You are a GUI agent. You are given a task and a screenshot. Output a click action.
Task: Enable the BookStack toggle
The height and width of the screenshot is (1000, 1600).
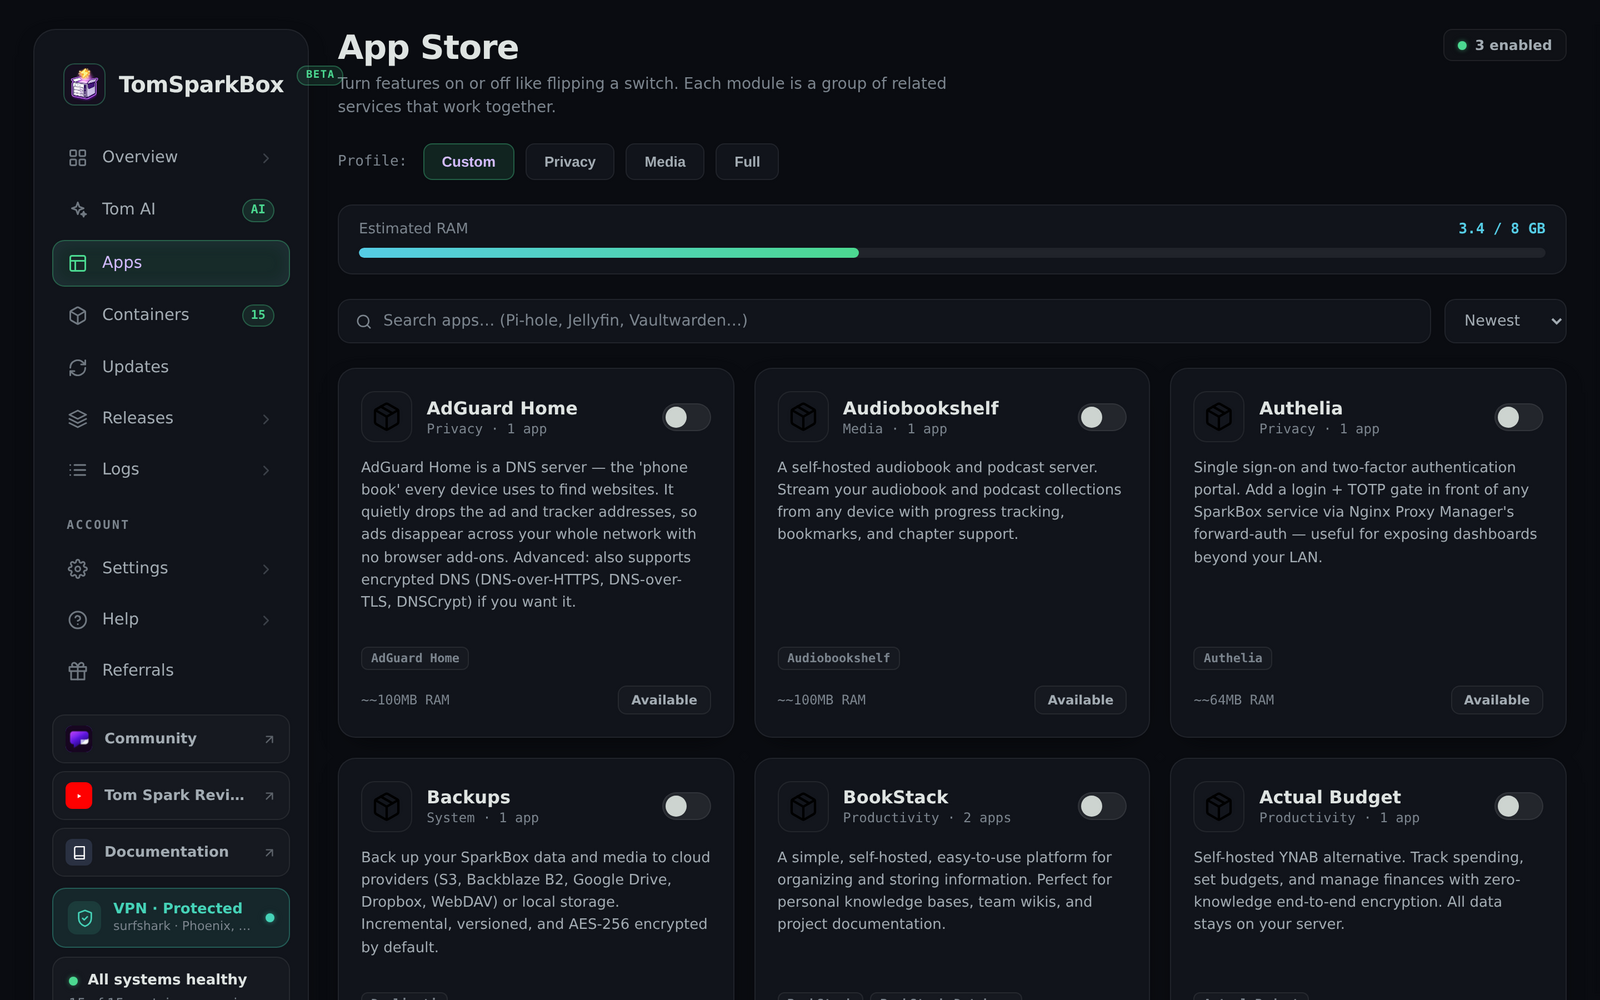(1102, 806)
